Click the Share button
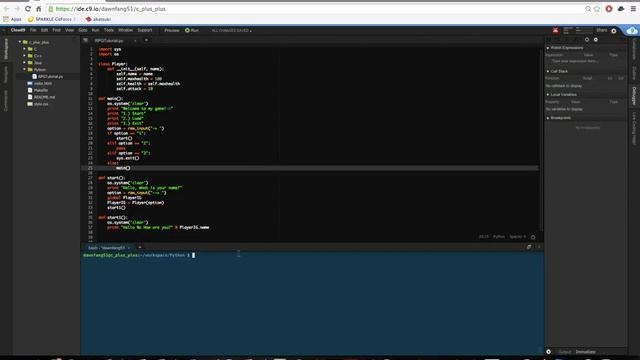 pos(602,30)
